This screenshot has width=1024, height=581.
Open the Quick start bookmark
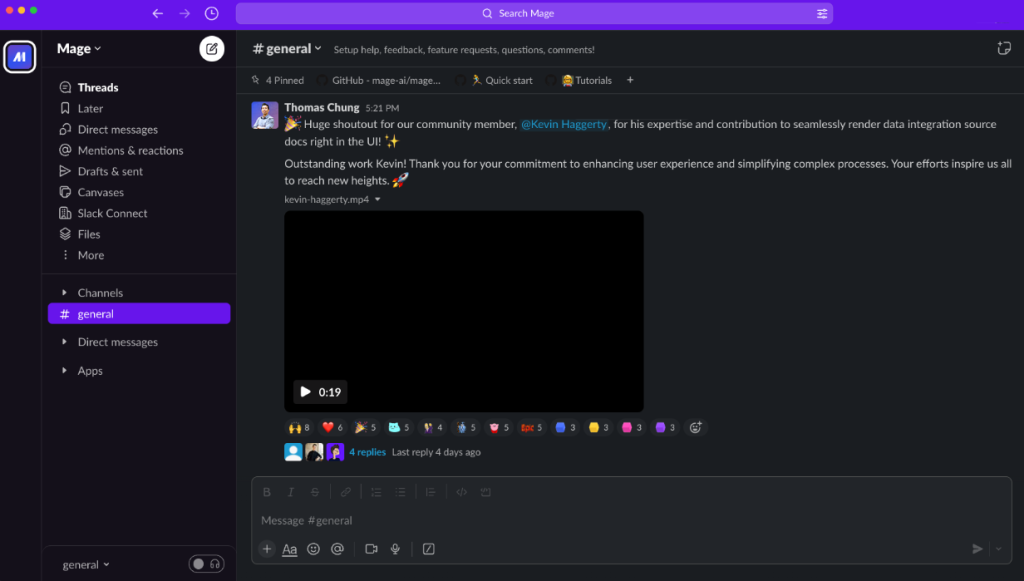(494, 80)
